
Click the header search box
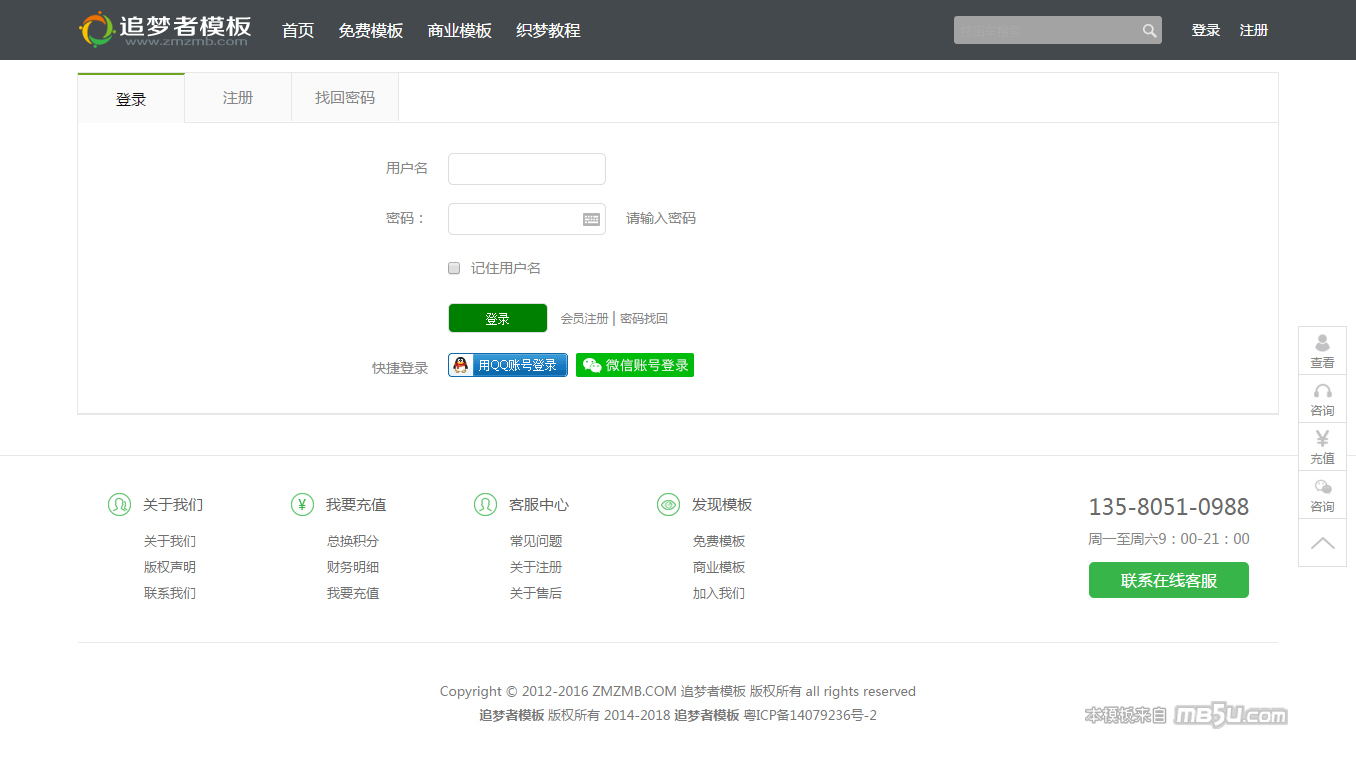(1045, 31)
